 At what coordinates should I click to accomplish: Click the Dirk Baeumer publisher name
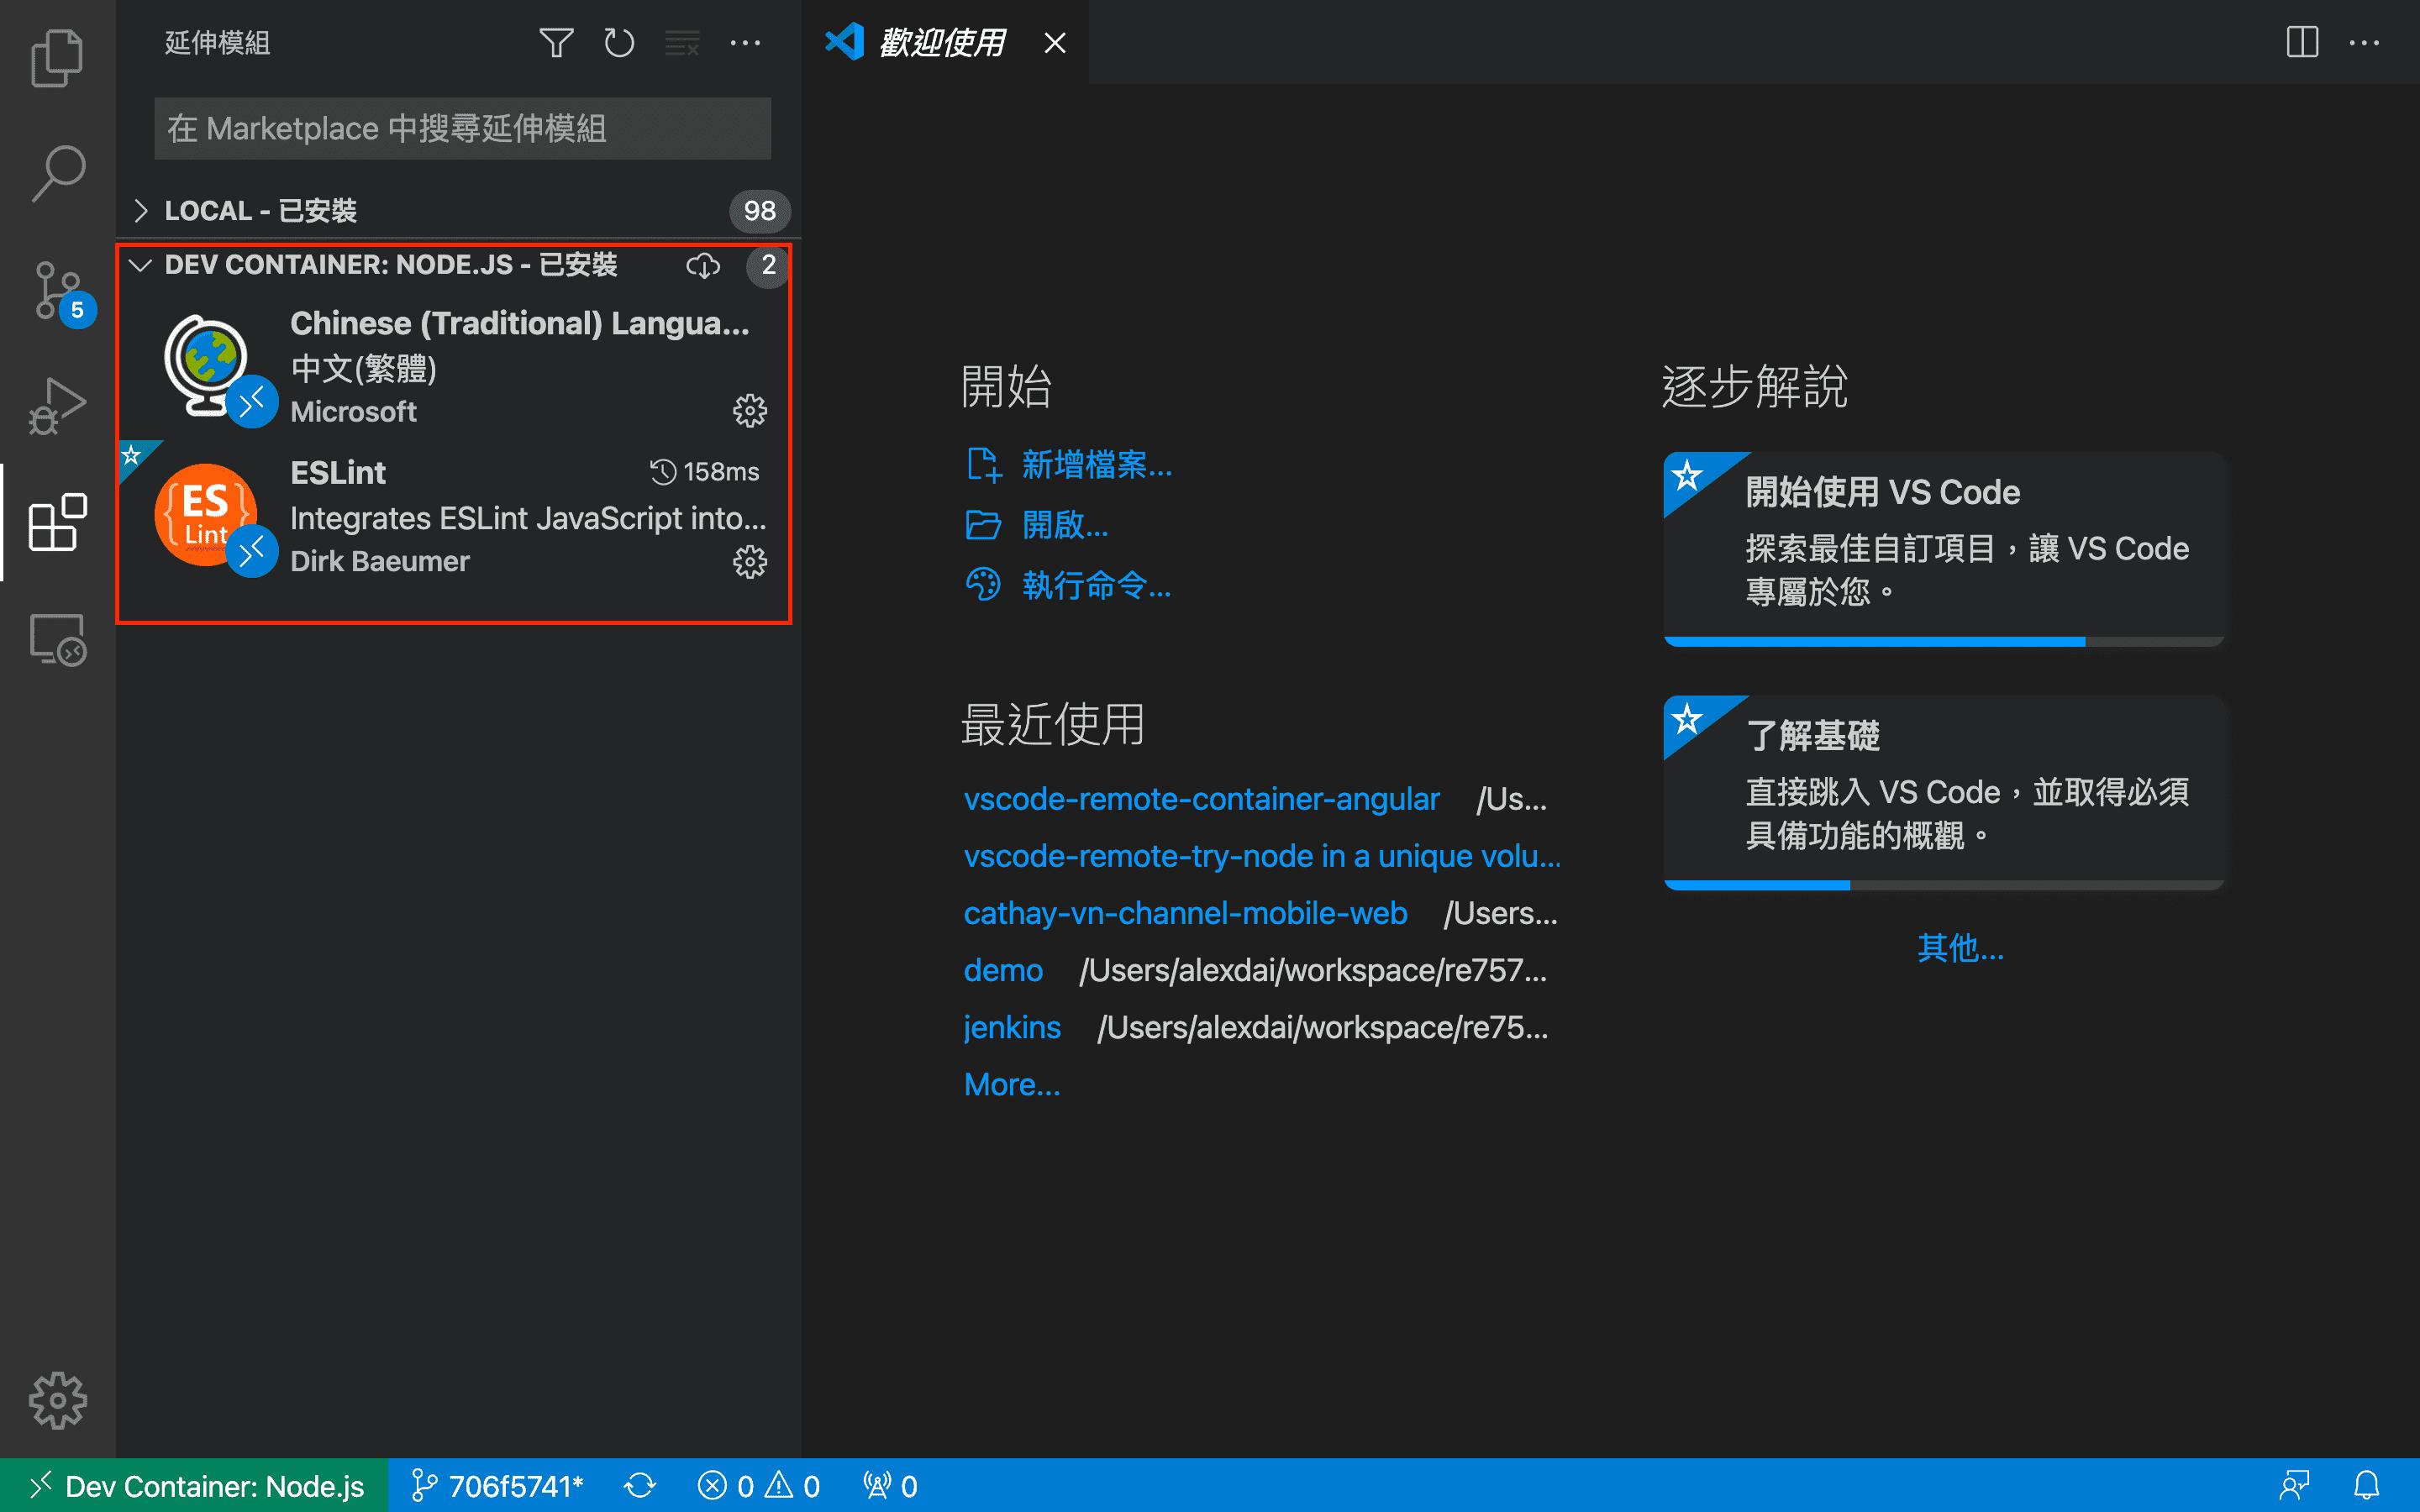pyautogui.click(x=380, y=561)
